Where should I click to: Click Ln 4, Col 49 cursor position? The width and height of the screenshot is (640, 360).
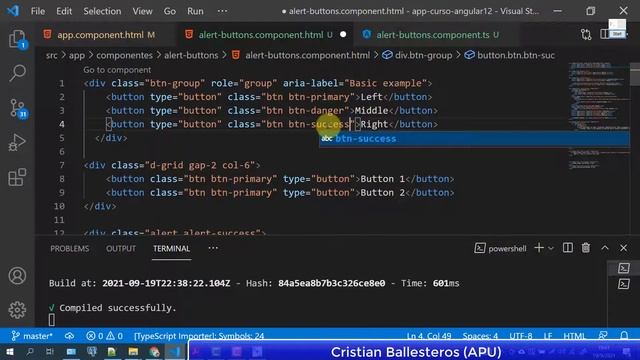429,336
